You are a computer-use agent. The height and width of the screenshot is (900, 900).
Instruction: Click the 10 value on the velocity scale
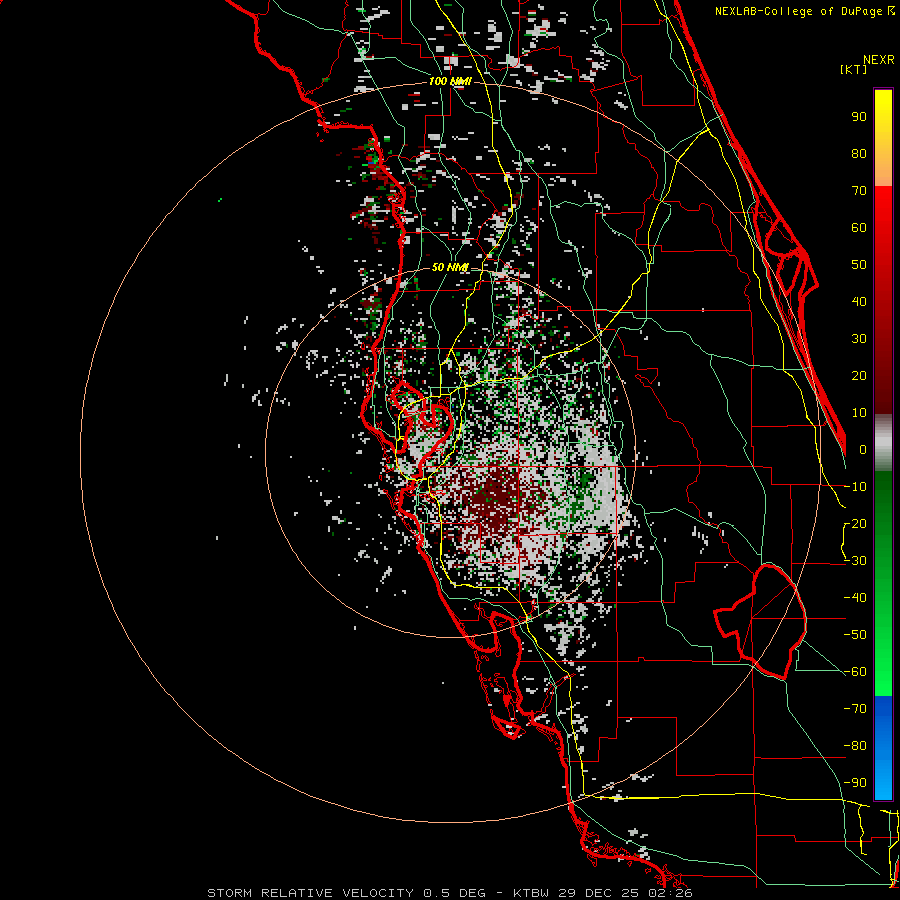(x=859, y=413)
